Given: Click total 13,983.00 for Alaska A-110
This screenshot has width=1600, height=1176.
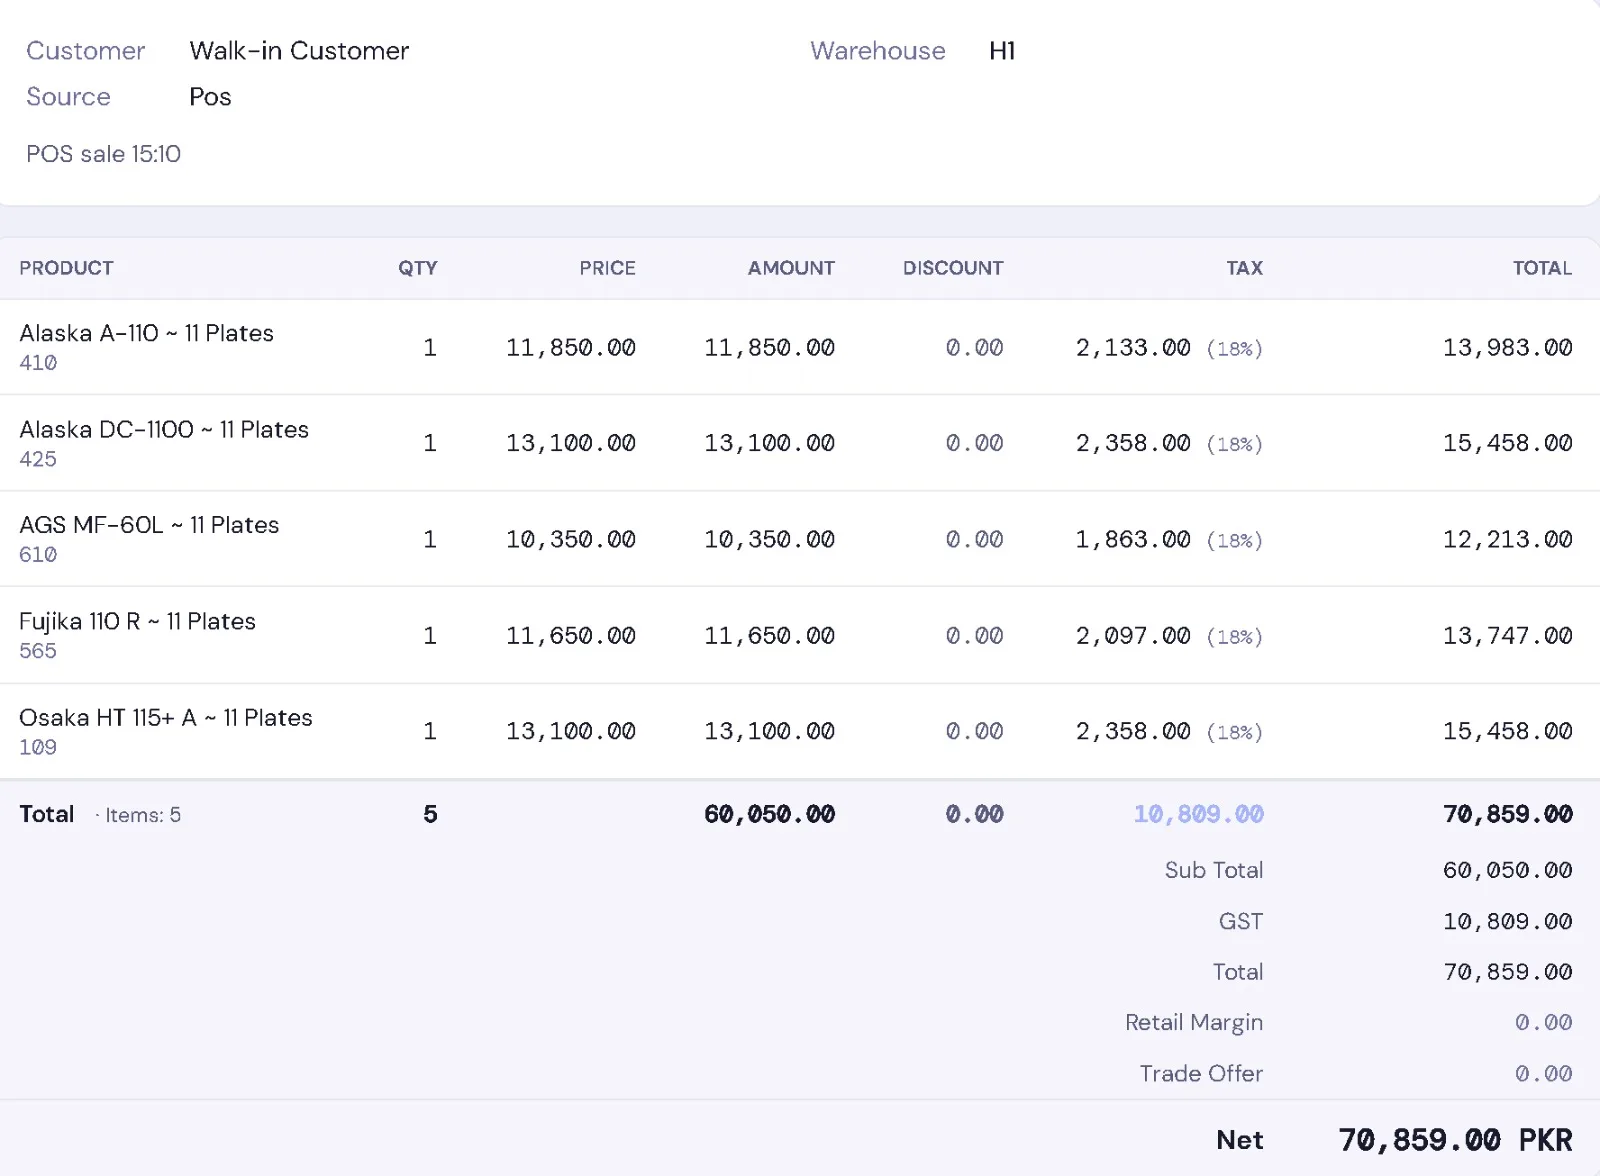Looking at the screenshot, I should tap(1508, 348).
